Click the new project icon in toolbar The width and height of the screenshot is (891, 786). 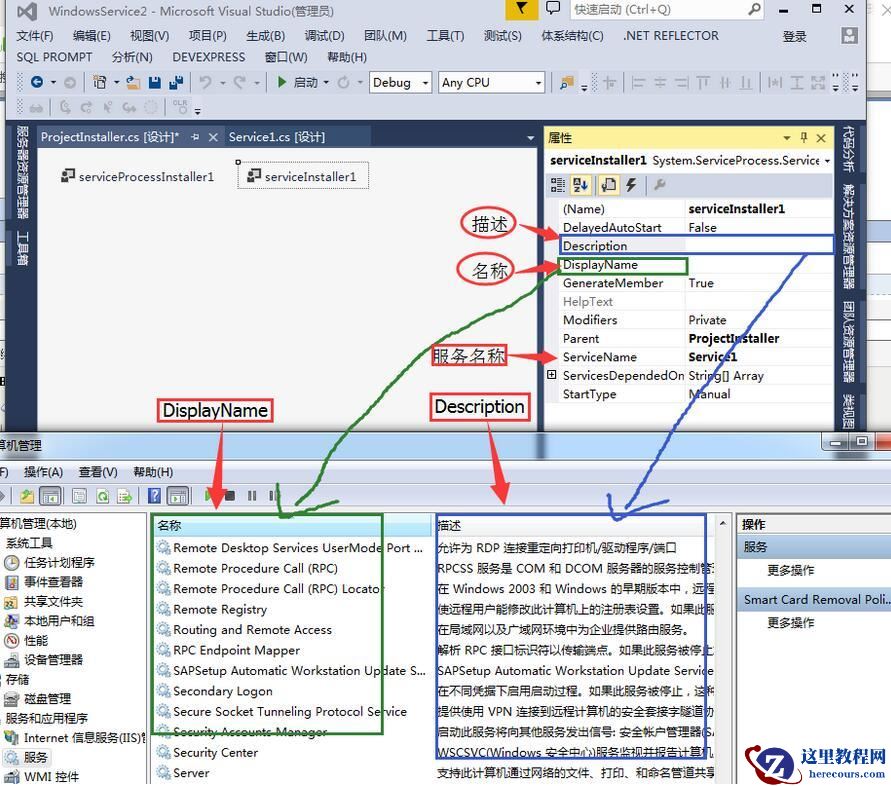coord(99,82)
